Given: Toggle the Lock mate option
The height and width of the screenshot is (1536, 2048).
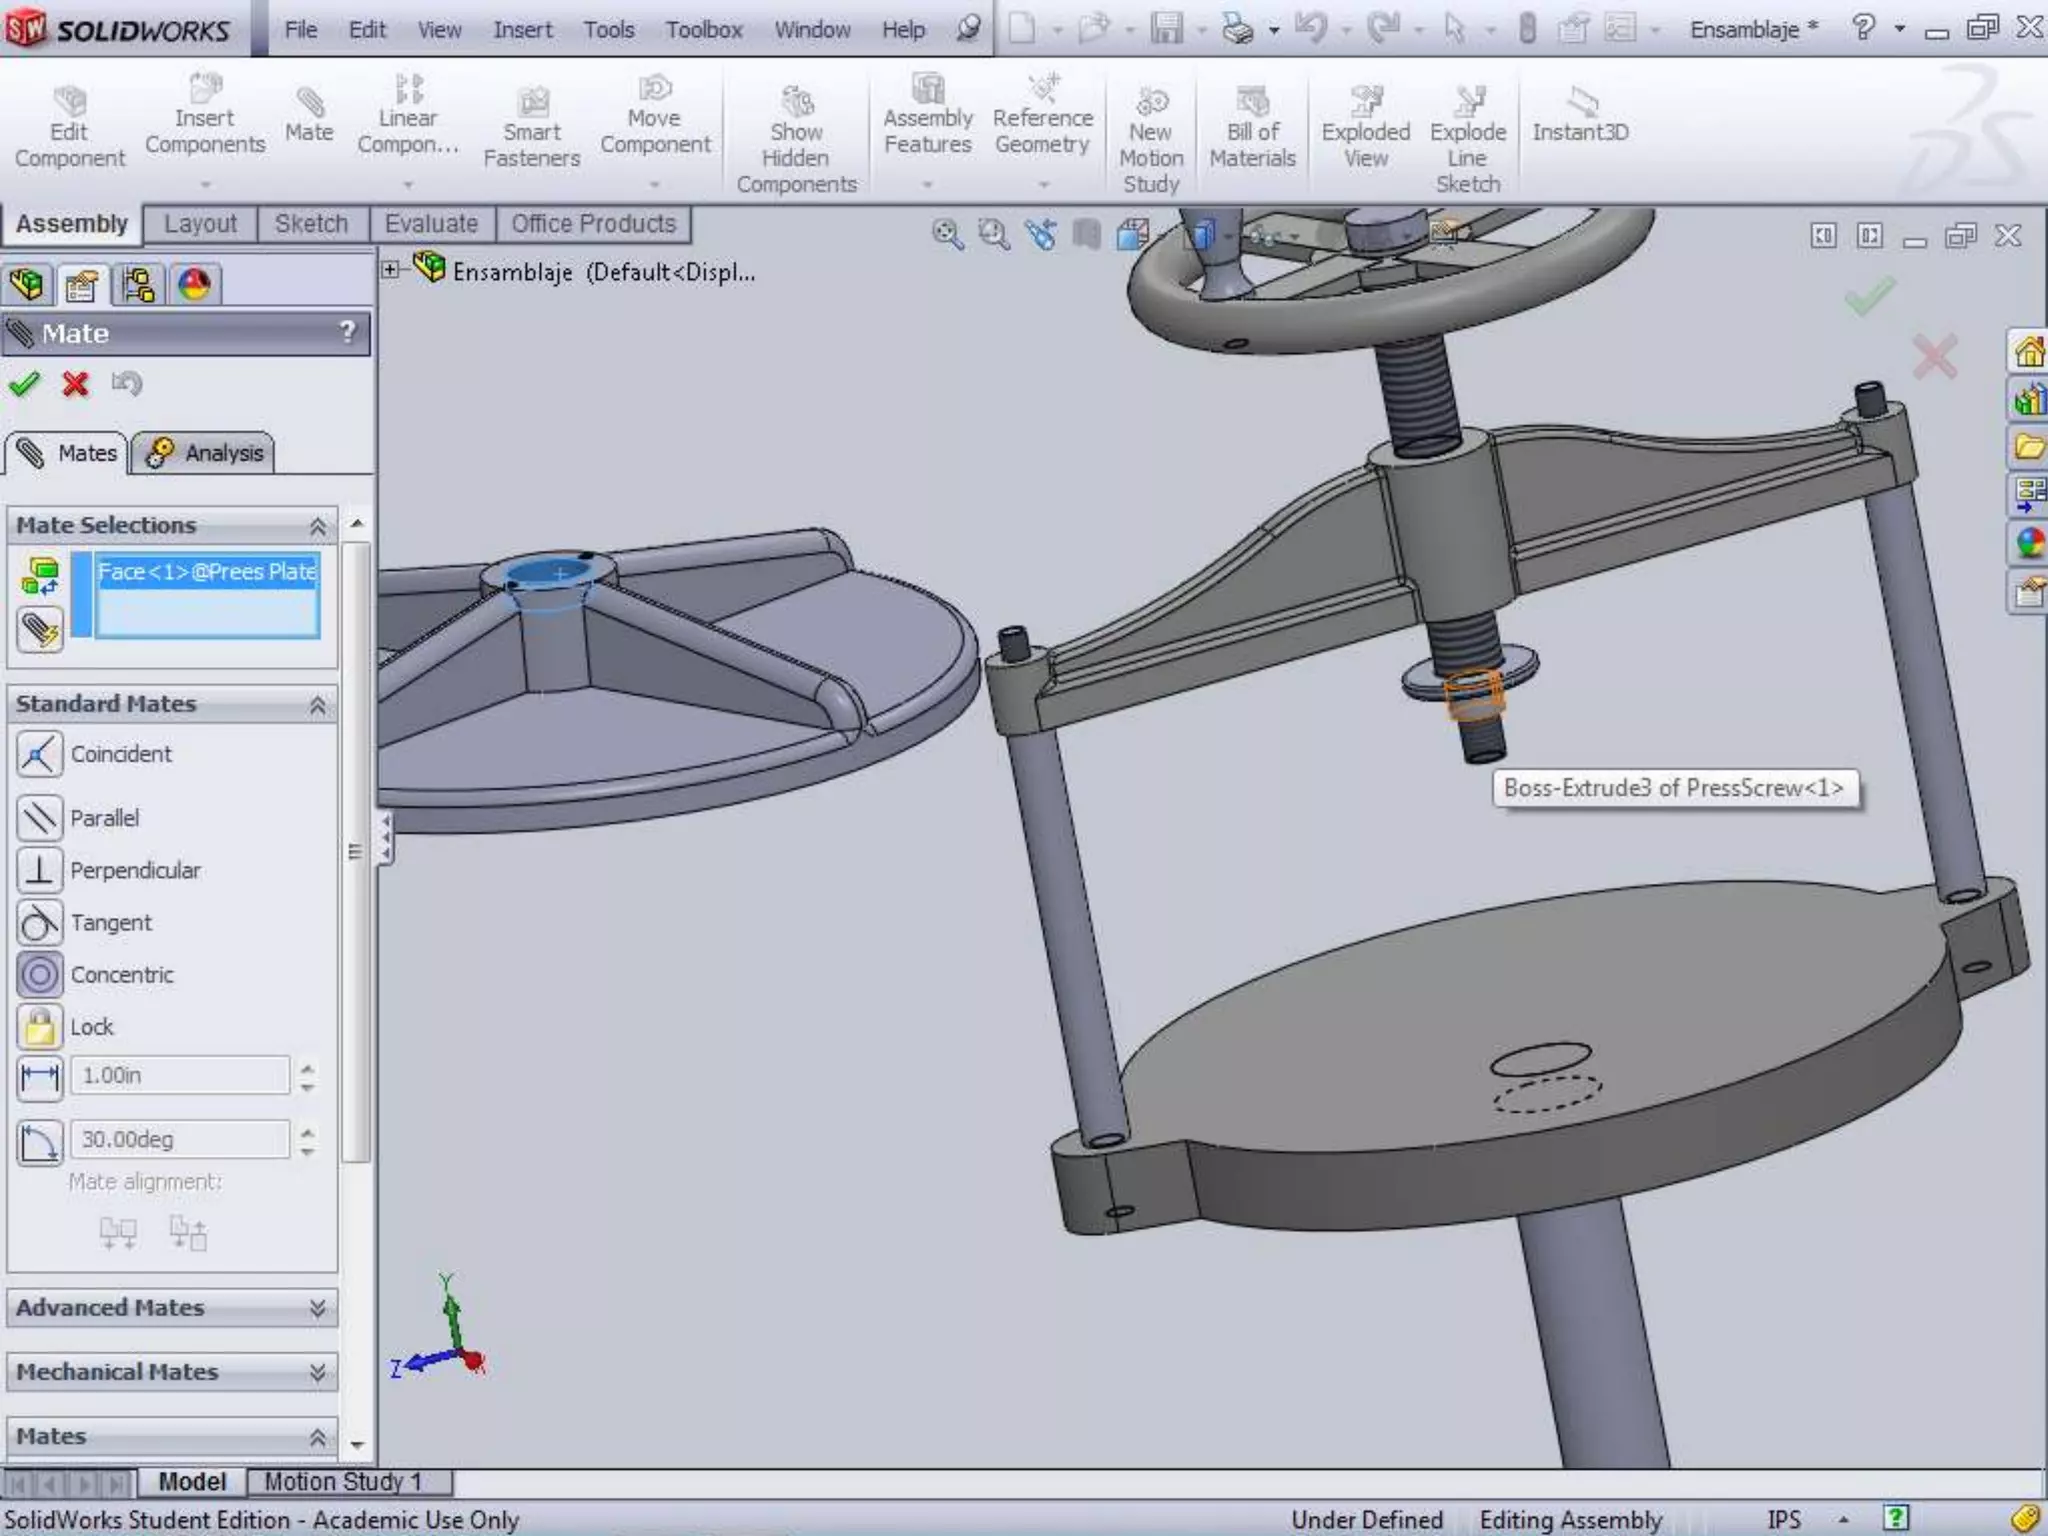Looking at the screenshot, I should [x=39, y=1027].
